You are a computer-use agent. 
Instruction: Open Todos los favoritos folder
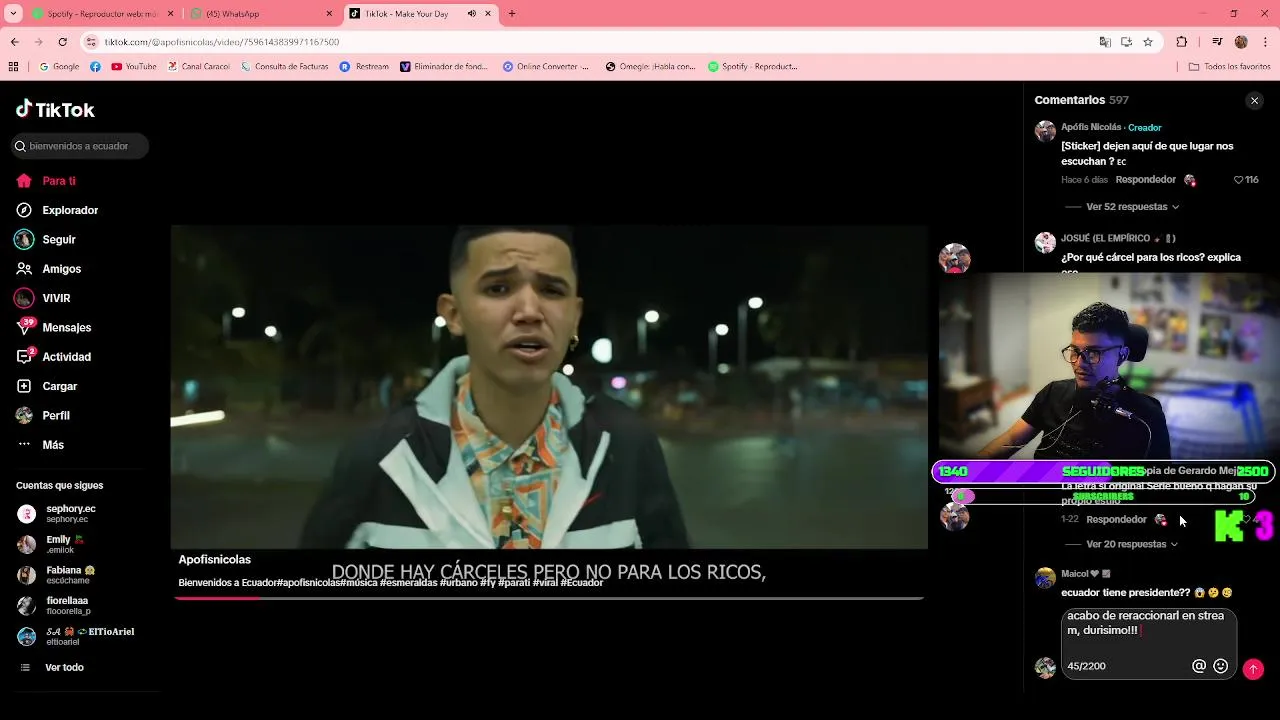point(1229,67)
